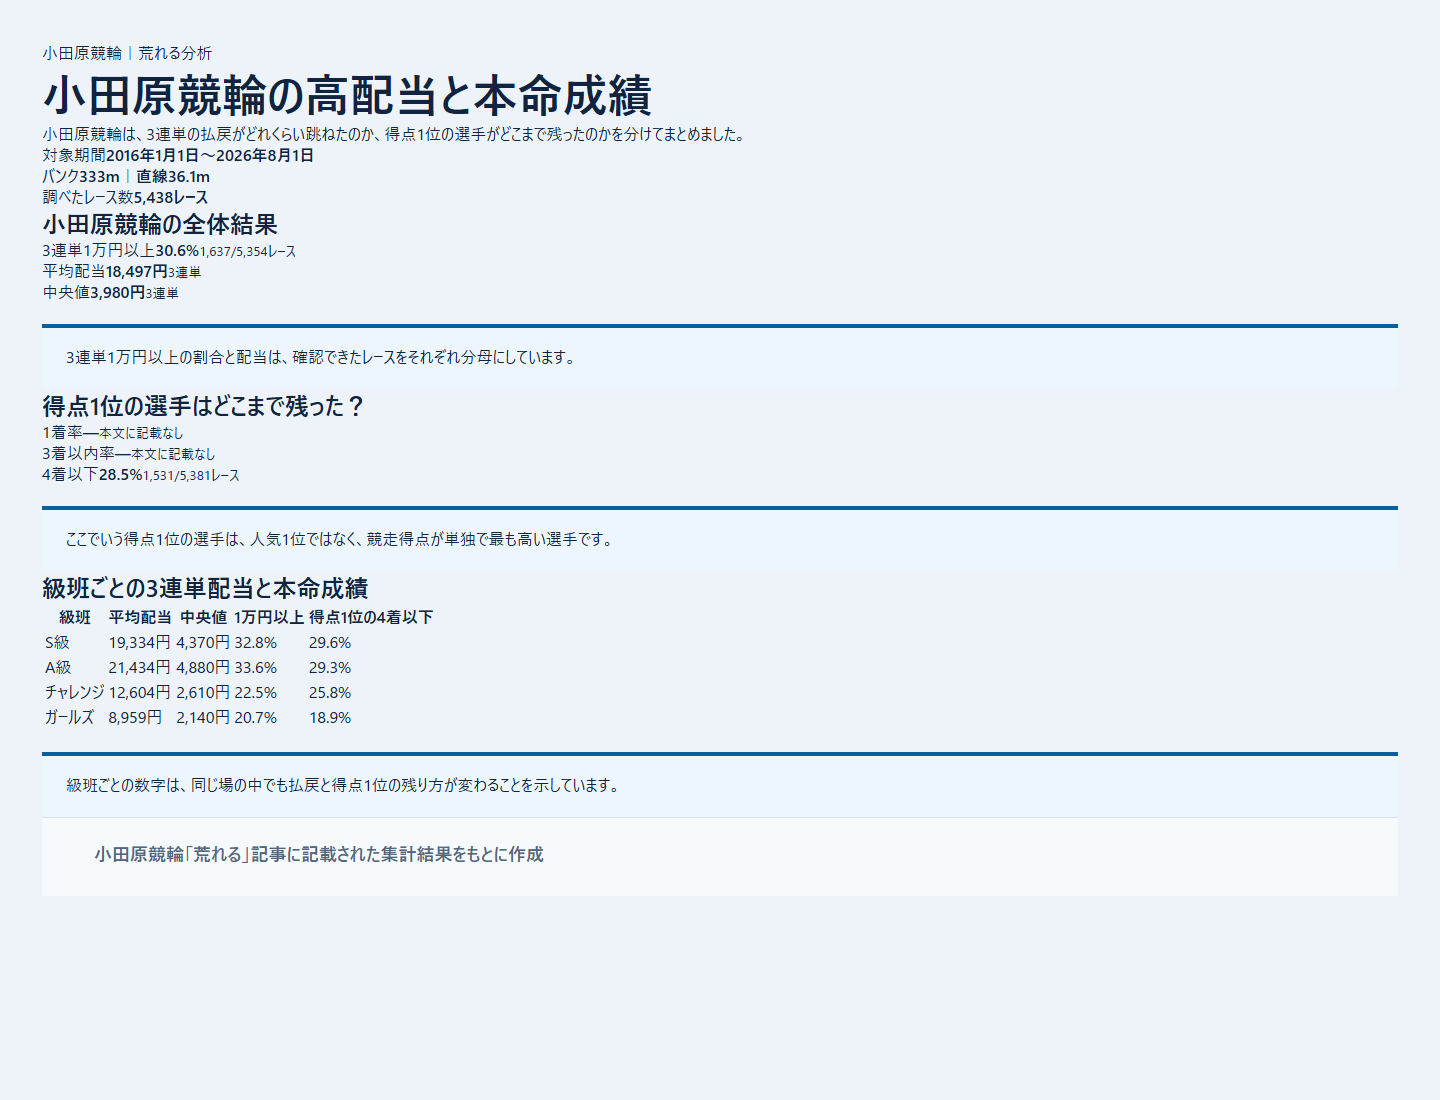Click the sample size '1,531/5,381レース'
Image resolution: width=1440 pixels, height=1100 pixels.
point(192,475)
